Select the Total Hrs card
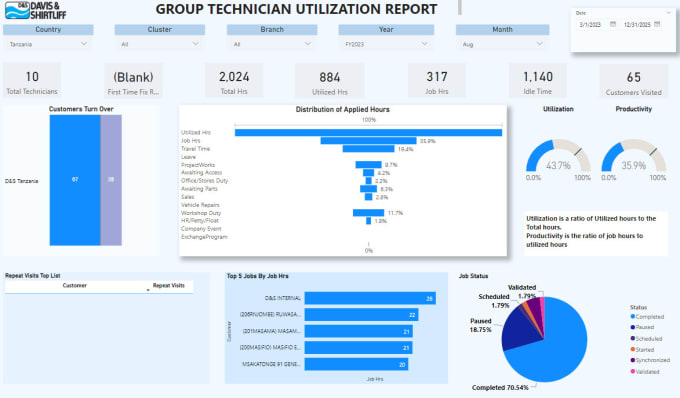The height and width of the screenshot is (398, 680). pyautogui.click(x=234, y=81)
